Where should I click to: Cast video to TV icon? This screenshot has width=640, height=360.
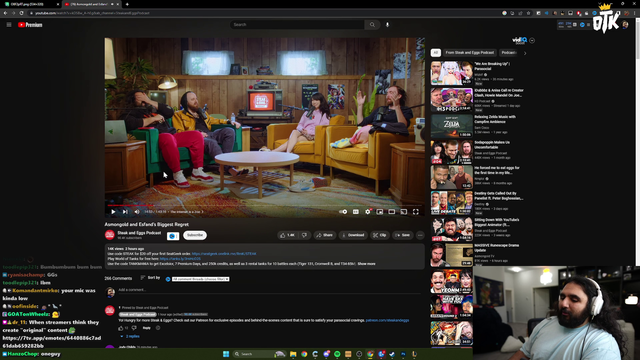[403, 211]
